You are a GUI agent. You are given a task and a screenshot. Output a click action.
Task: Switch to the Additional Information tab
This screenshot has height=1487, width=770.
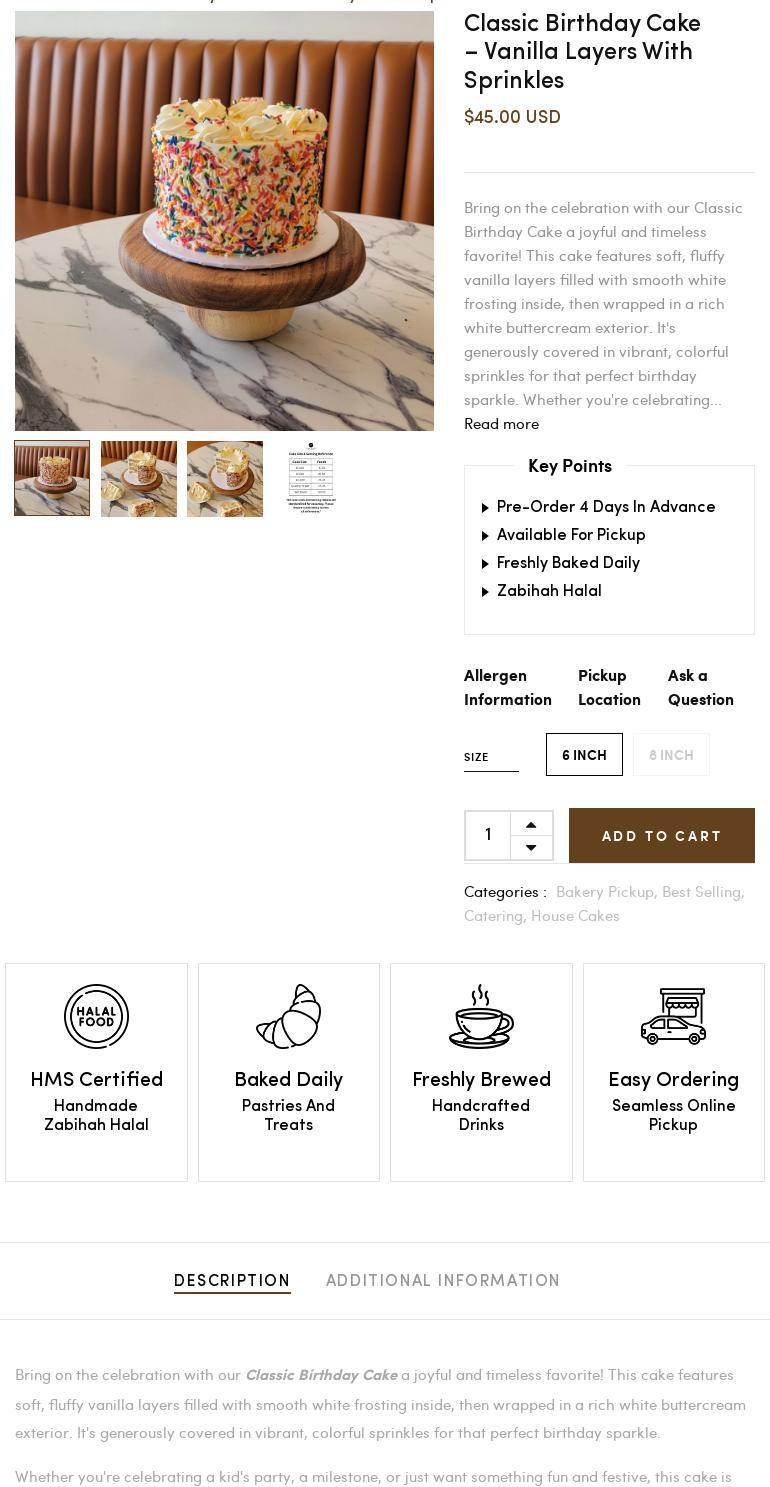click(443, 1280)
